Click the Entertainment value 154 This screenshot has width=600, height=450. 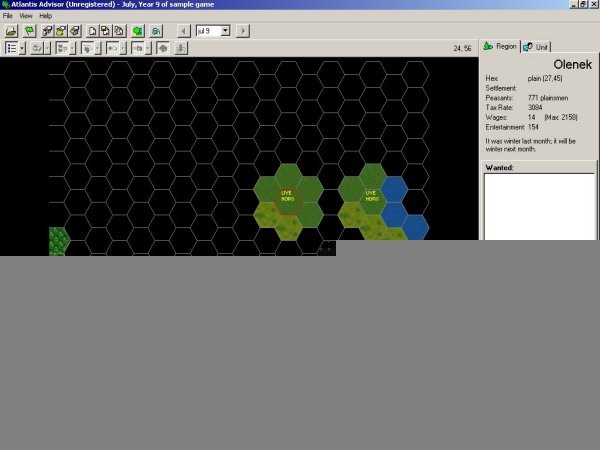tap(533, 127)
